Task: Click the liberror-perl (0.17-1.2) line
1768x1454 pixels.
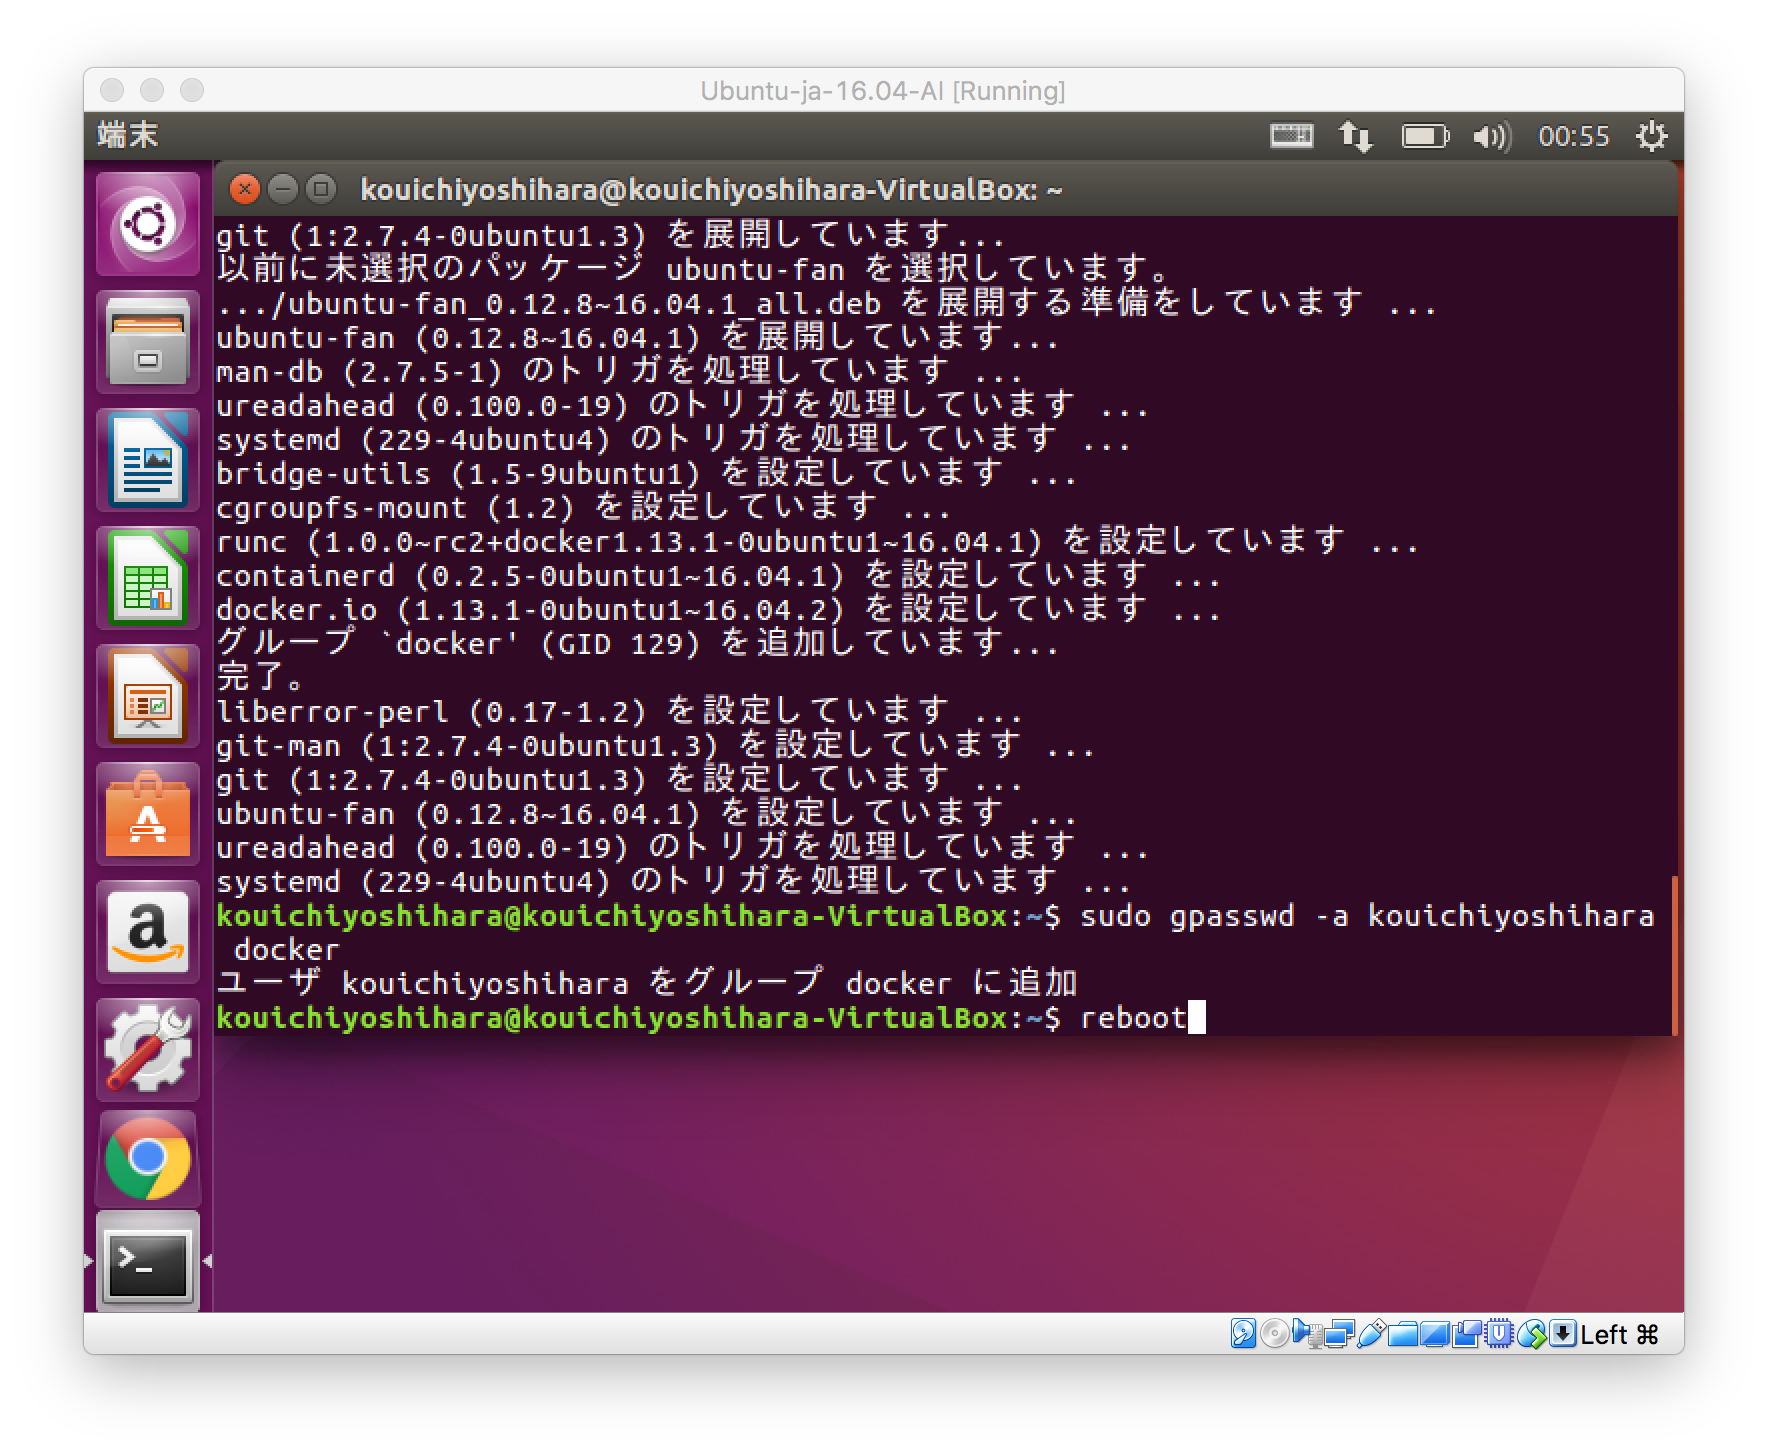Action: tap(619, 711)
